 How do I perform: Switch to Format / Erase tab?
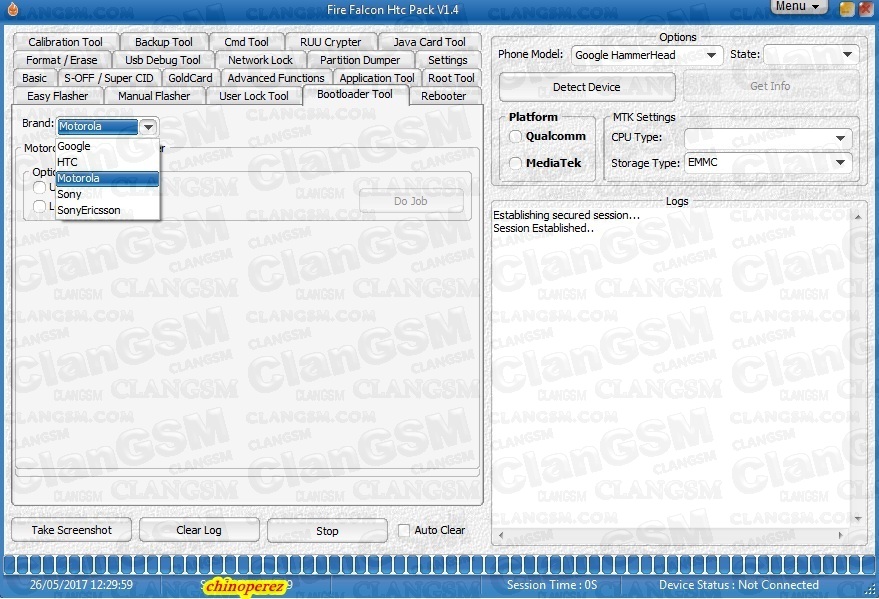click(x=62, y=60)
